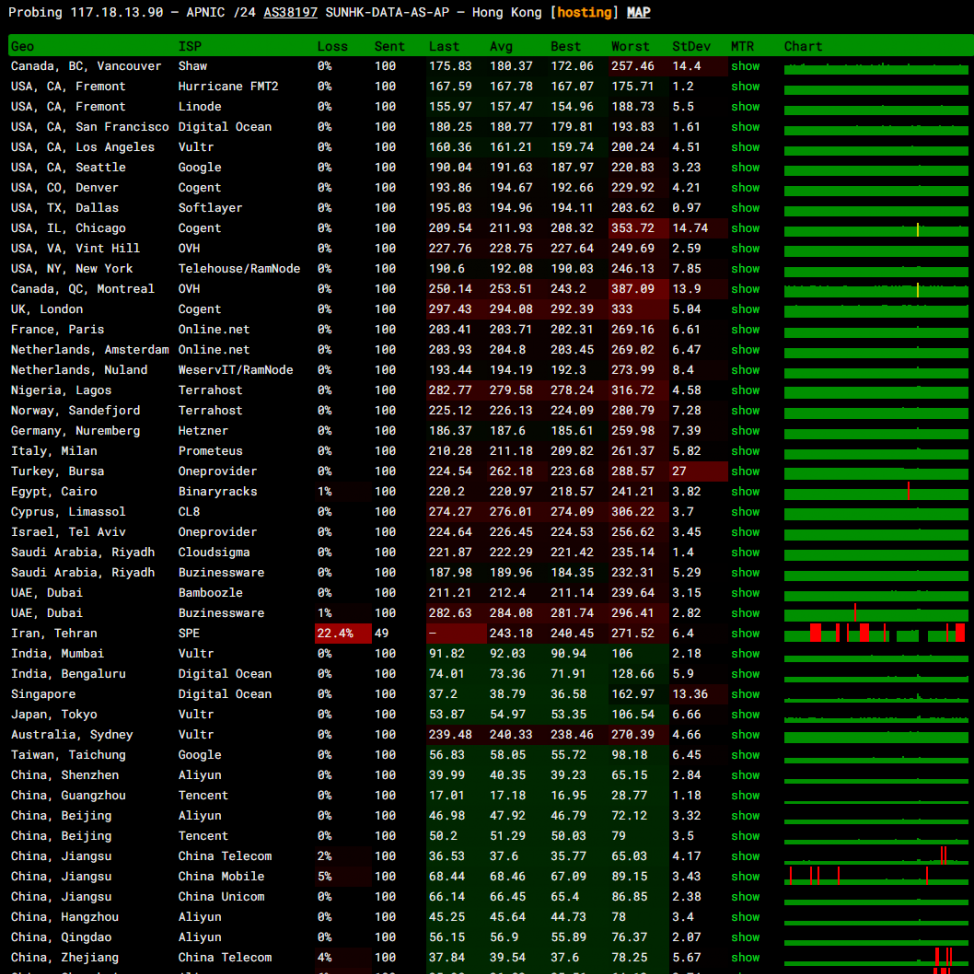
Task: Click the chart for Canada, QC, Montreal
Action: [x=875, y=290]
